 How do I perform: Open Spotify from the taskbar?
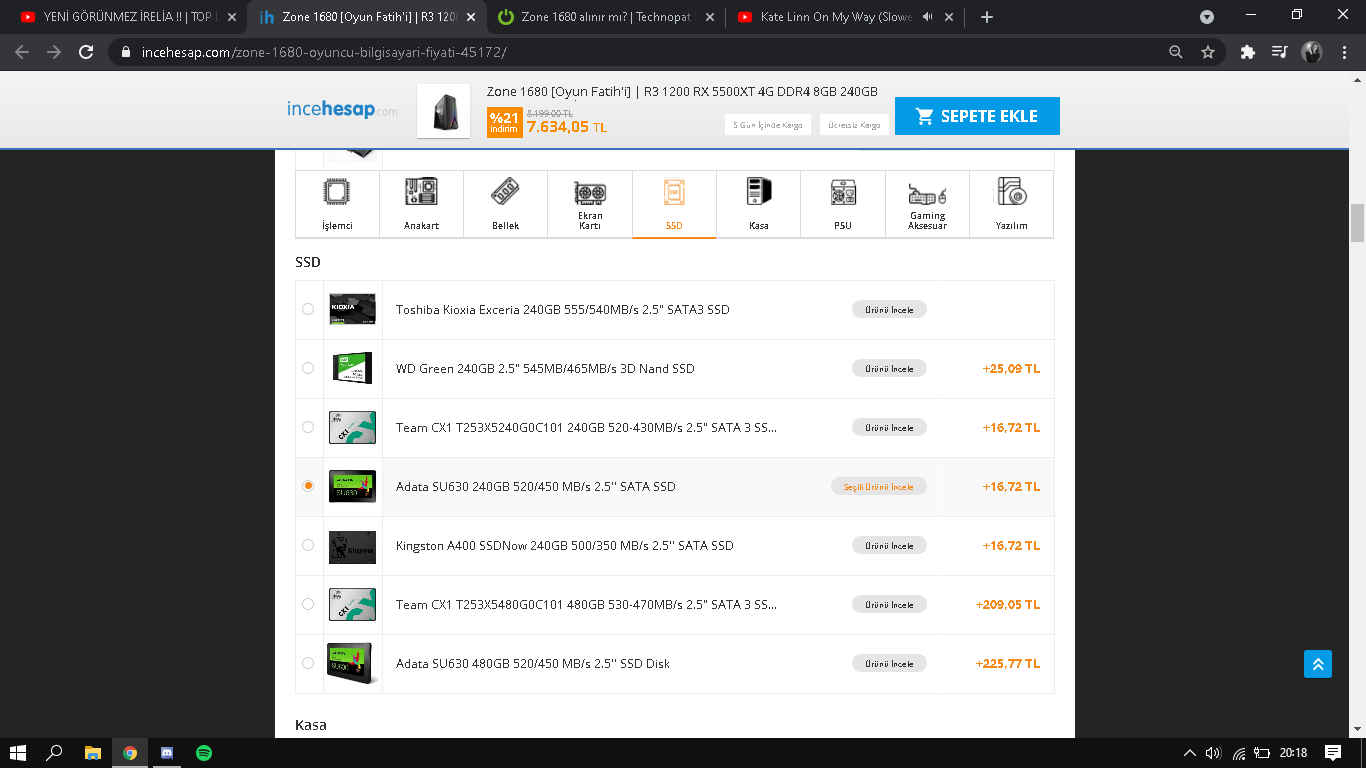coord(204,752)
